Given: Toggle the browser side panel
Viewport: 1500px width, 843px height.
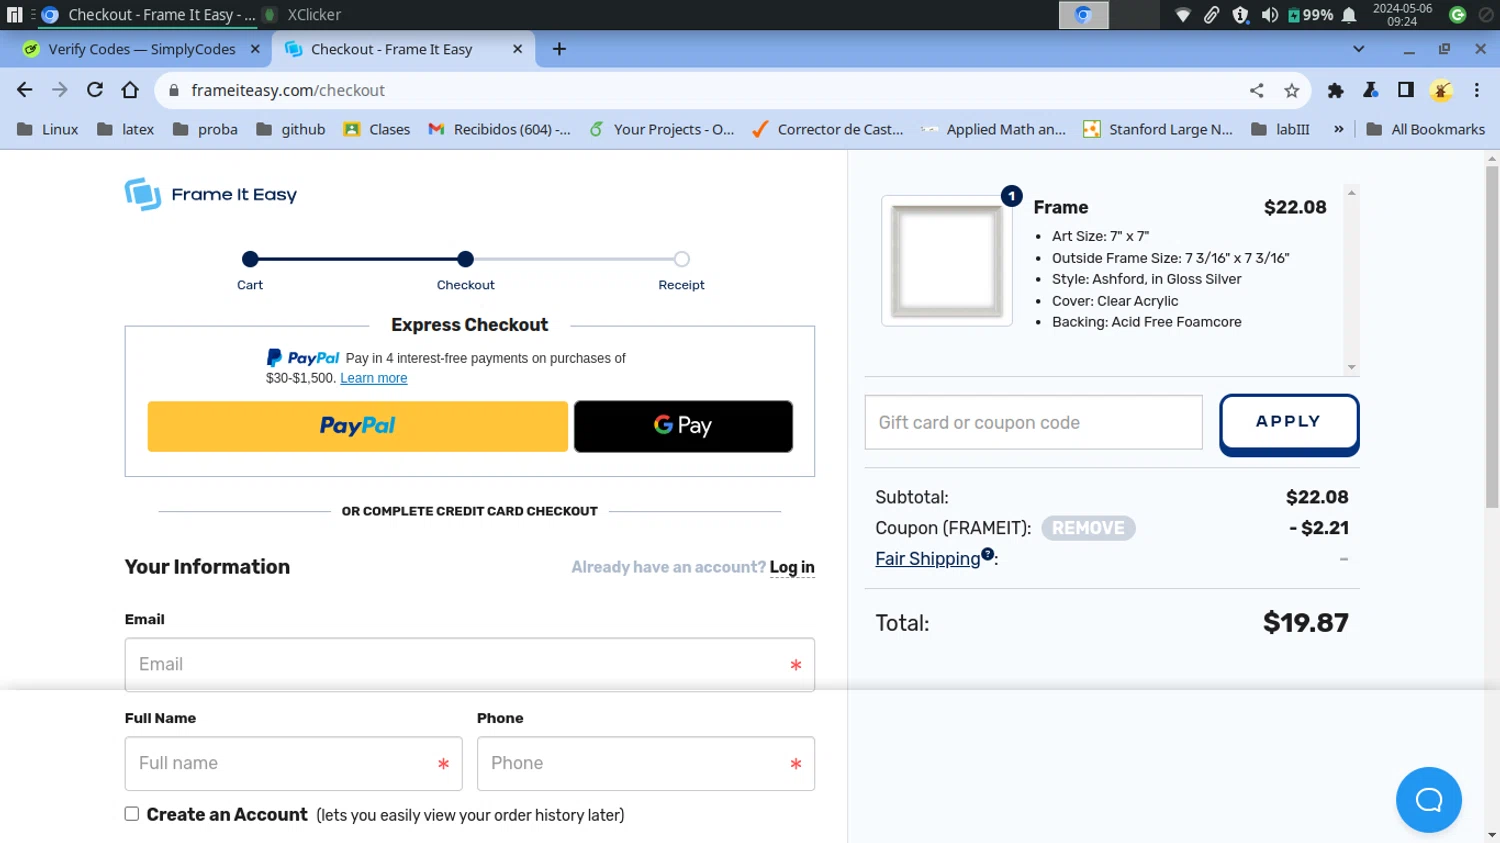Looking at the screenshot, I should (1406, 90).
